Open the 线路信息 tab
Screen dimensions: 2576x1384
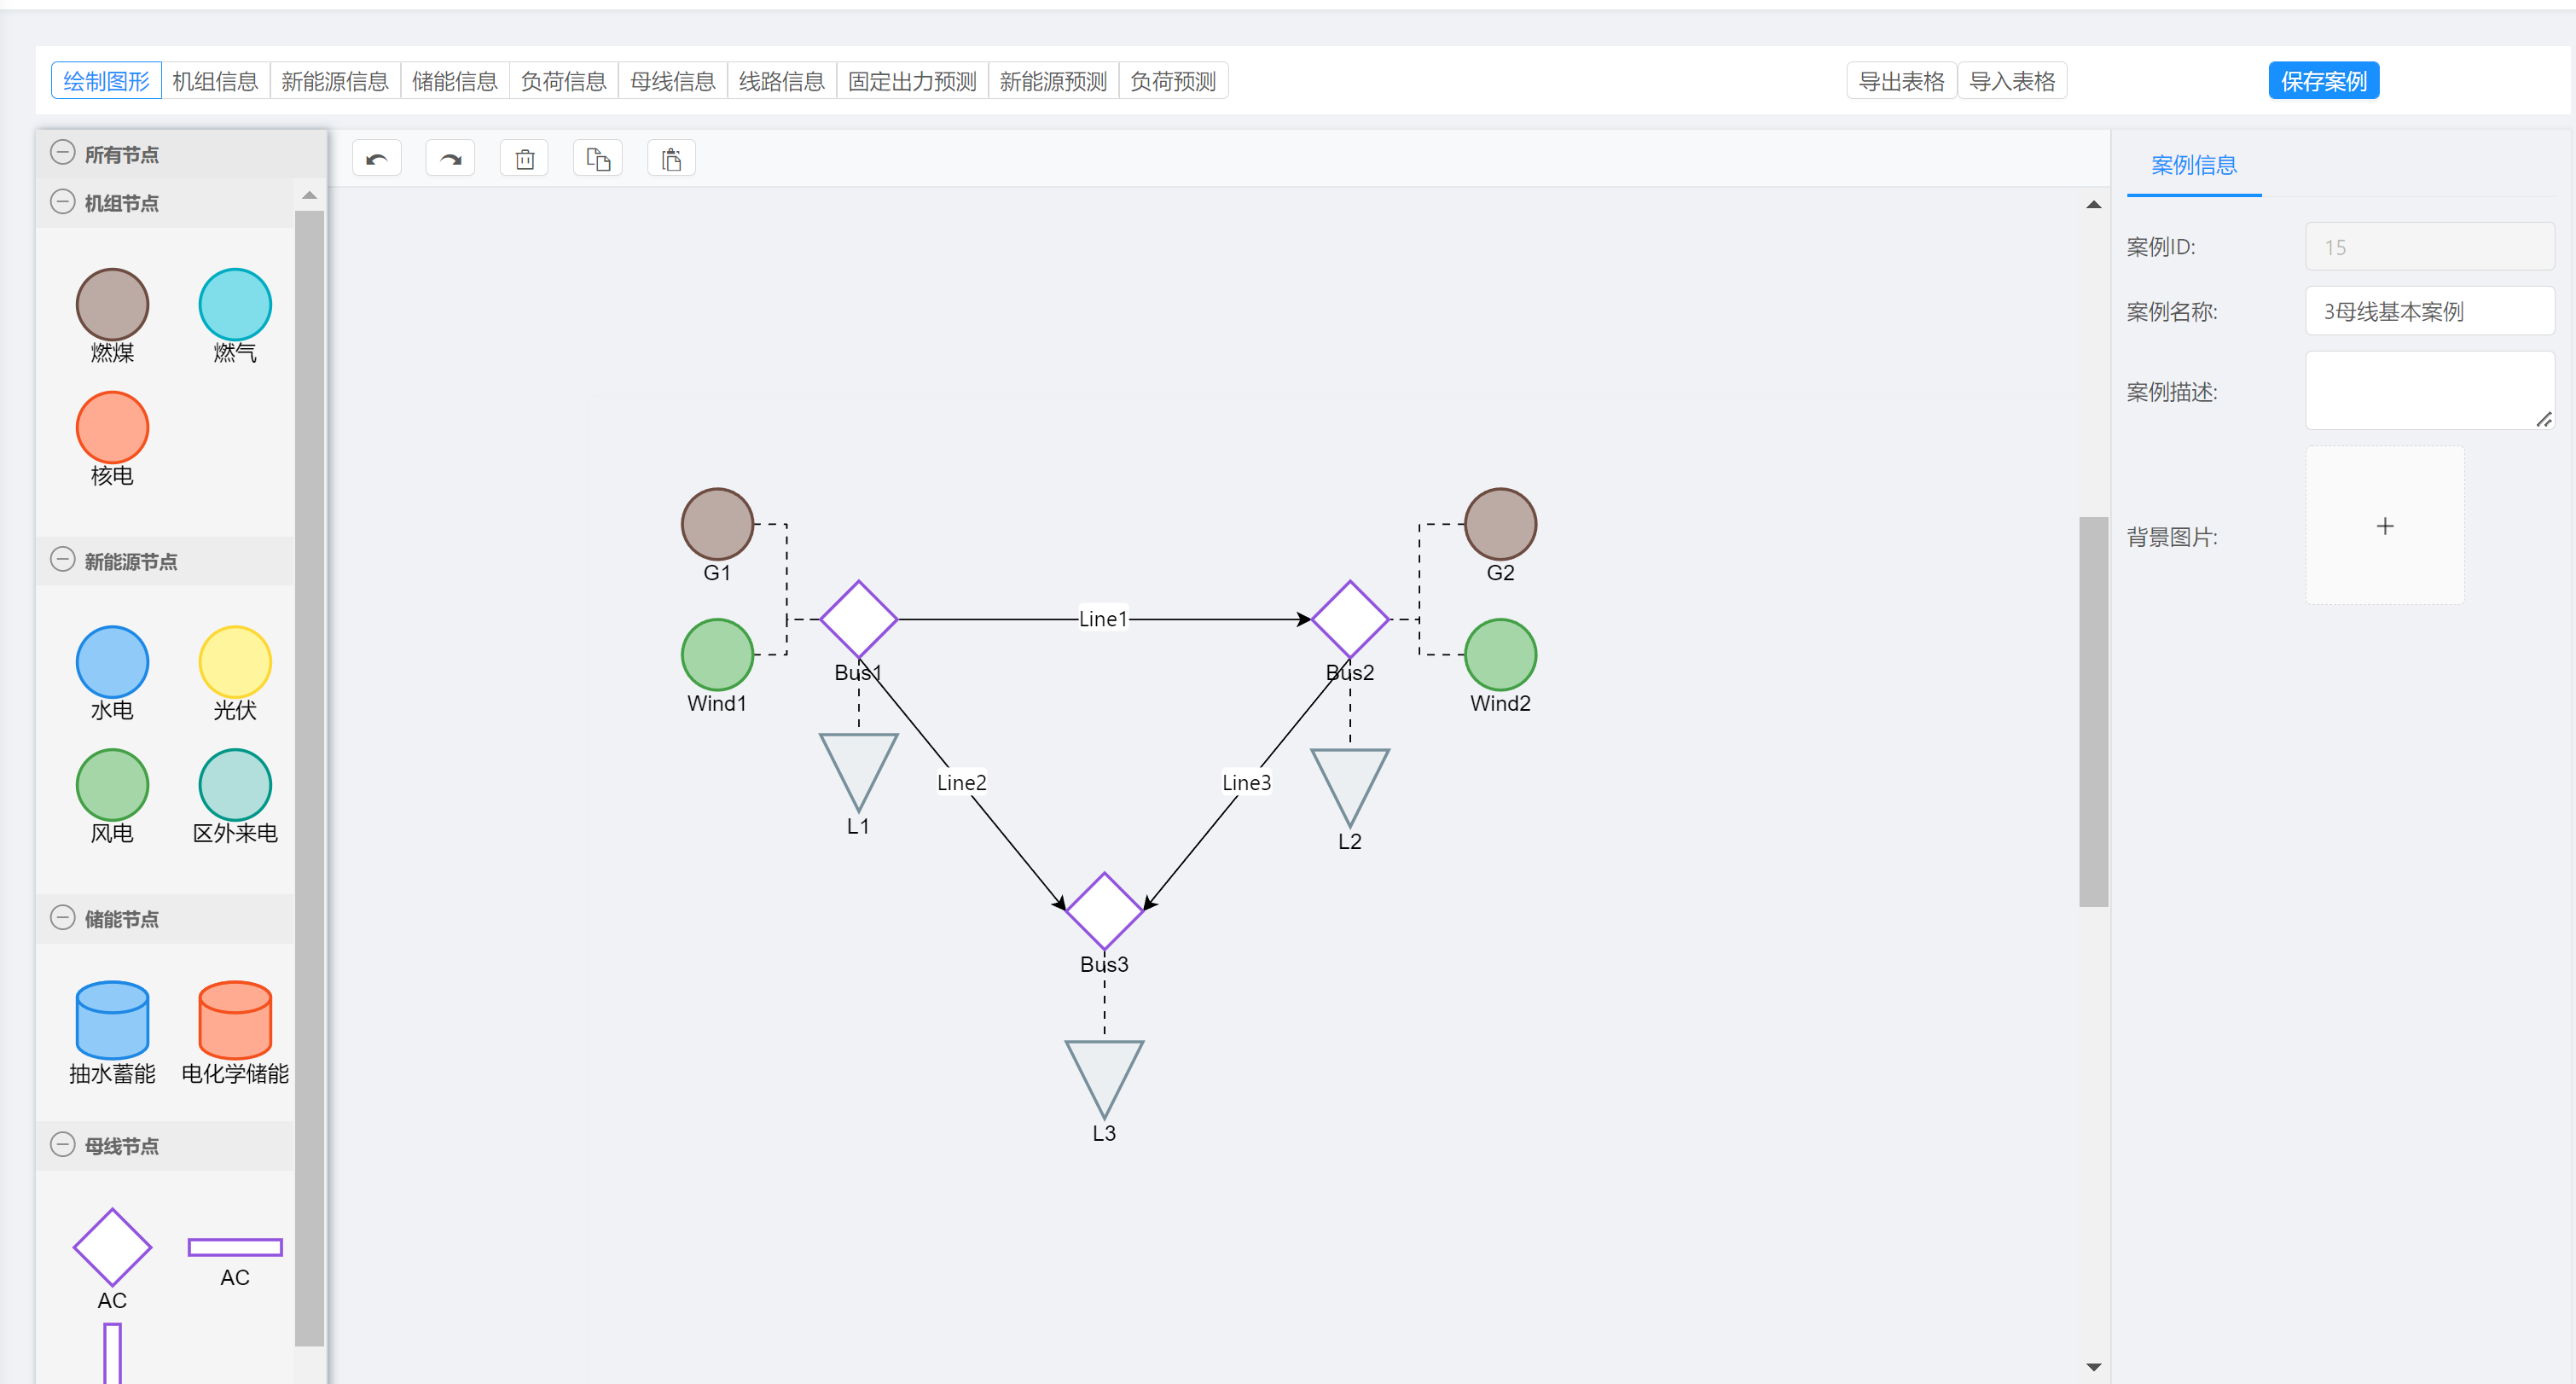[x=782, y=81]
